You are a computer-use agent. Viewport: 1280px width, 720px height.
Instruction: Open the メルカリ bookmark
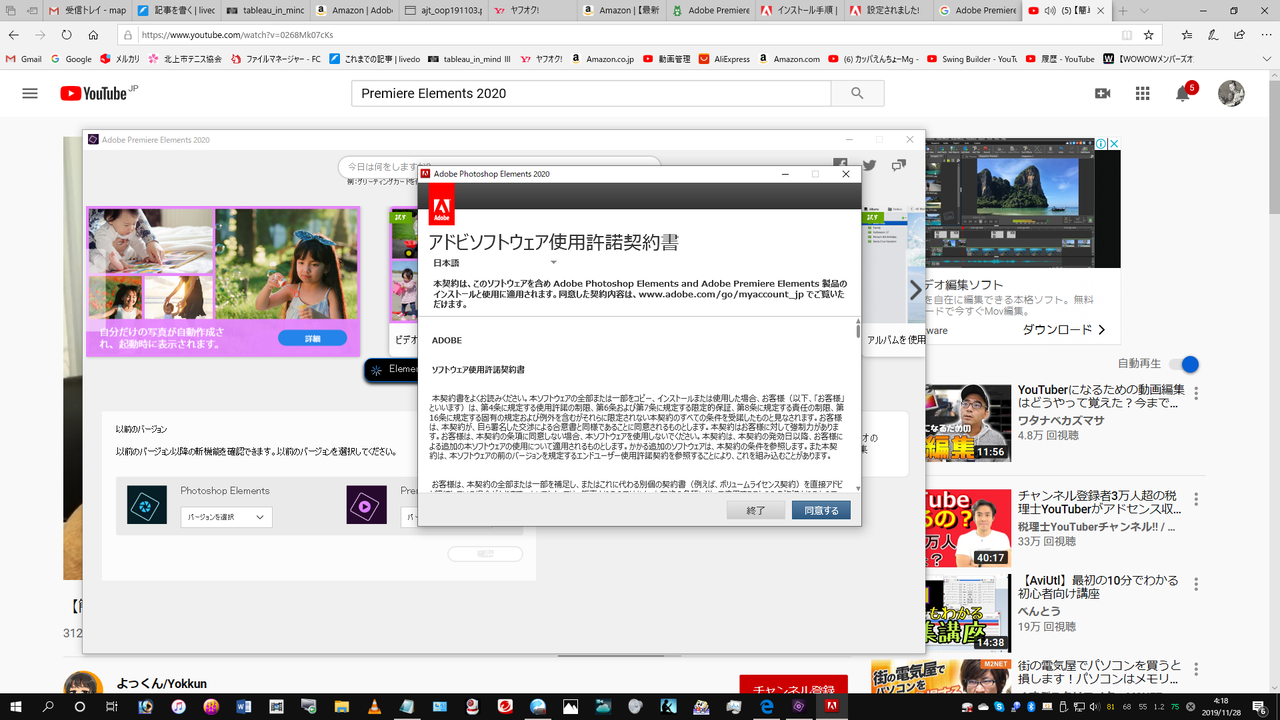(x=120, y=59)
